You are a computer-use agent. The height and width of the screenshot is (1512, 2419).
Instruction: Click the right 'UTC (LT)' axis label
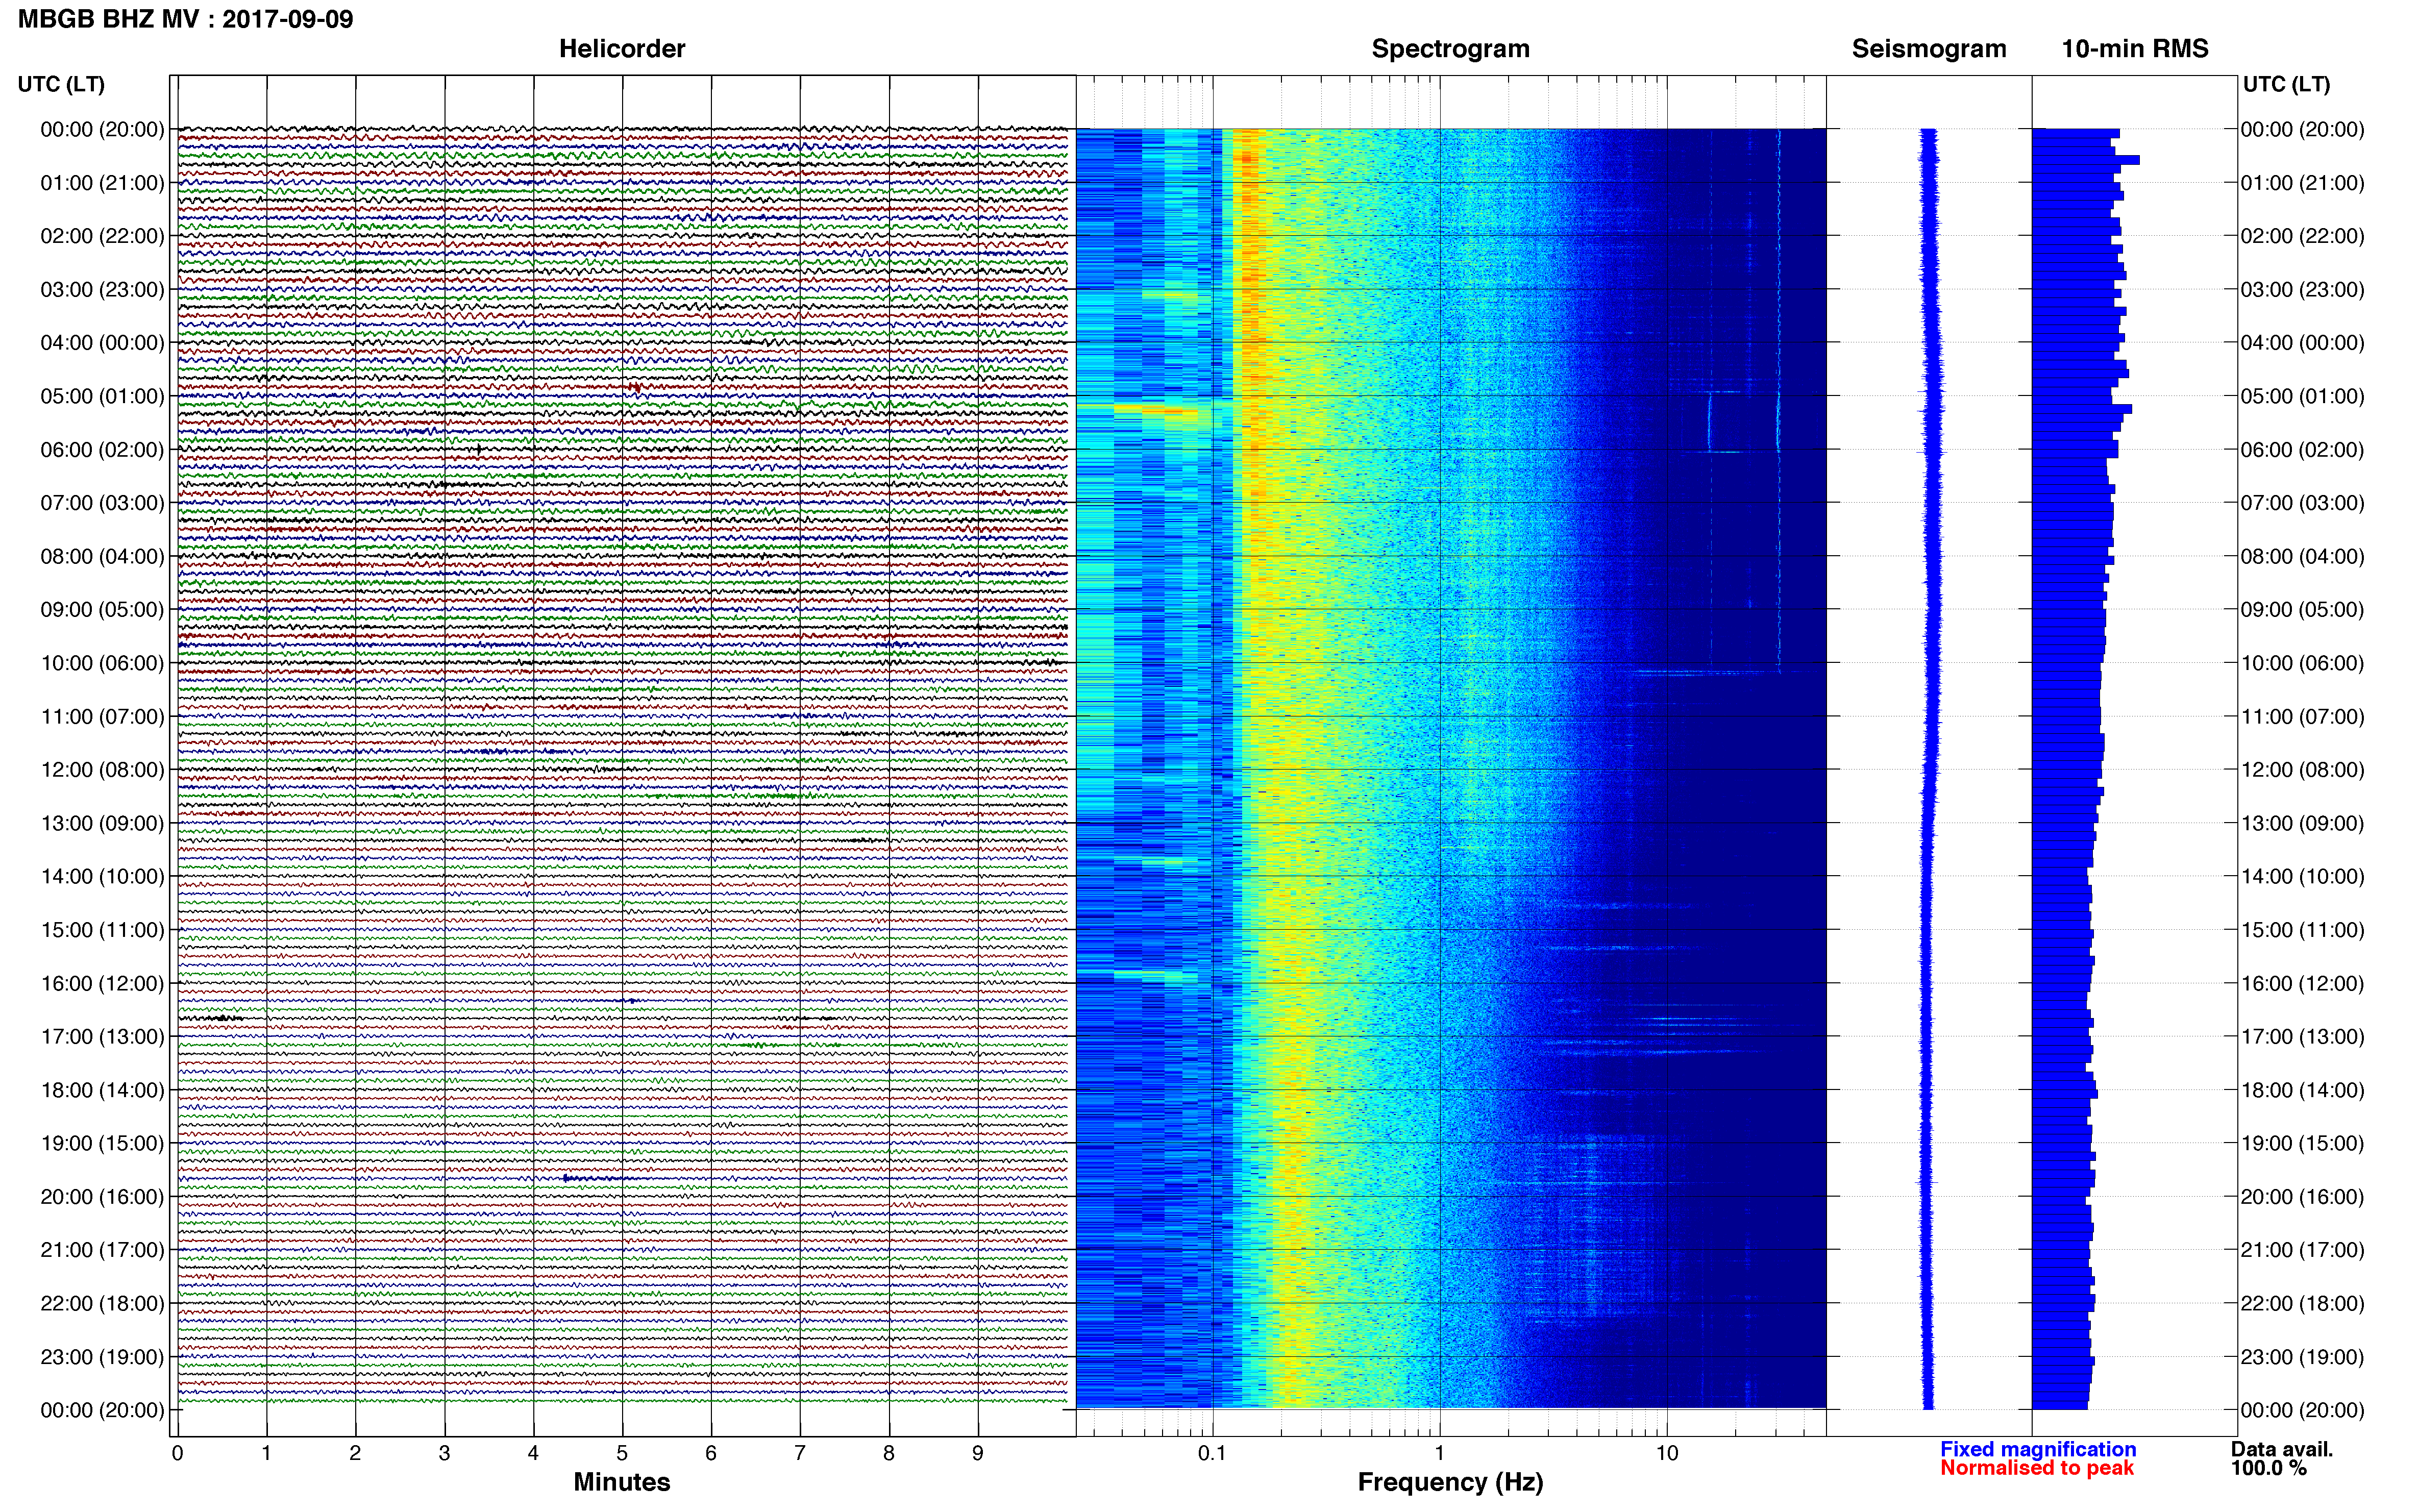coord(2286,84)
